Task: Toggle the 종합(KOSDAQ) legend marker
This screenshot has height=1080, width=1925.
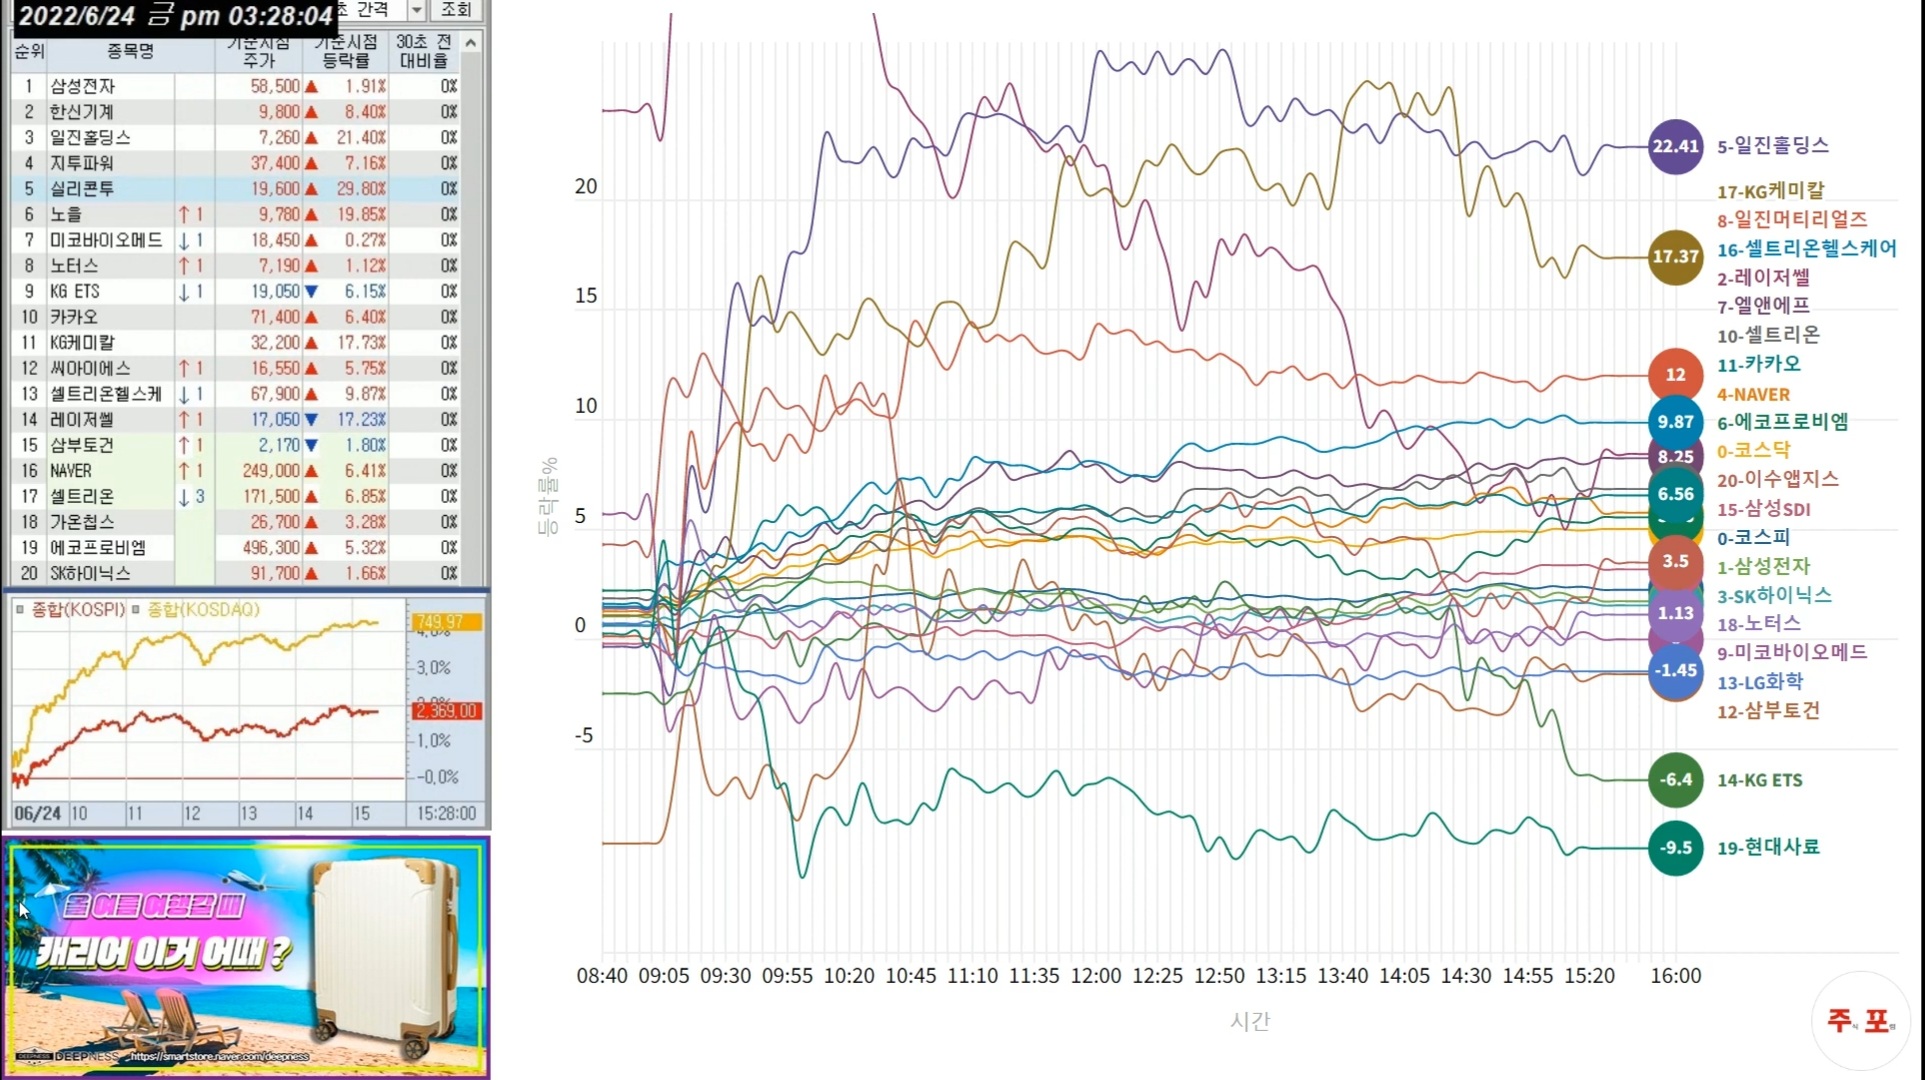Action: click(136, 609)
